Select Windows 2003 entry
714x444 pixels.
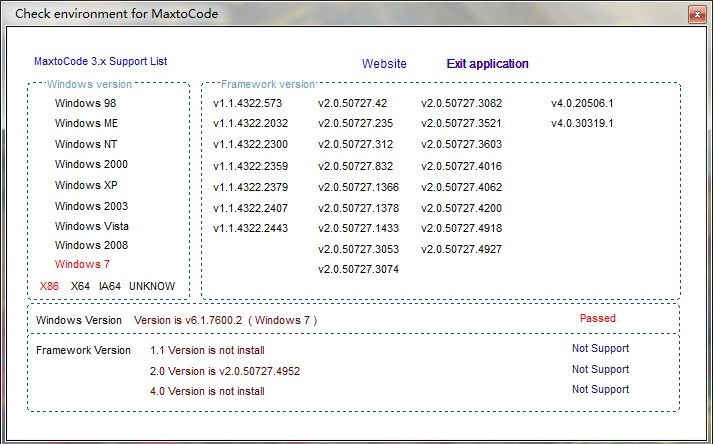tap(92, 206)
